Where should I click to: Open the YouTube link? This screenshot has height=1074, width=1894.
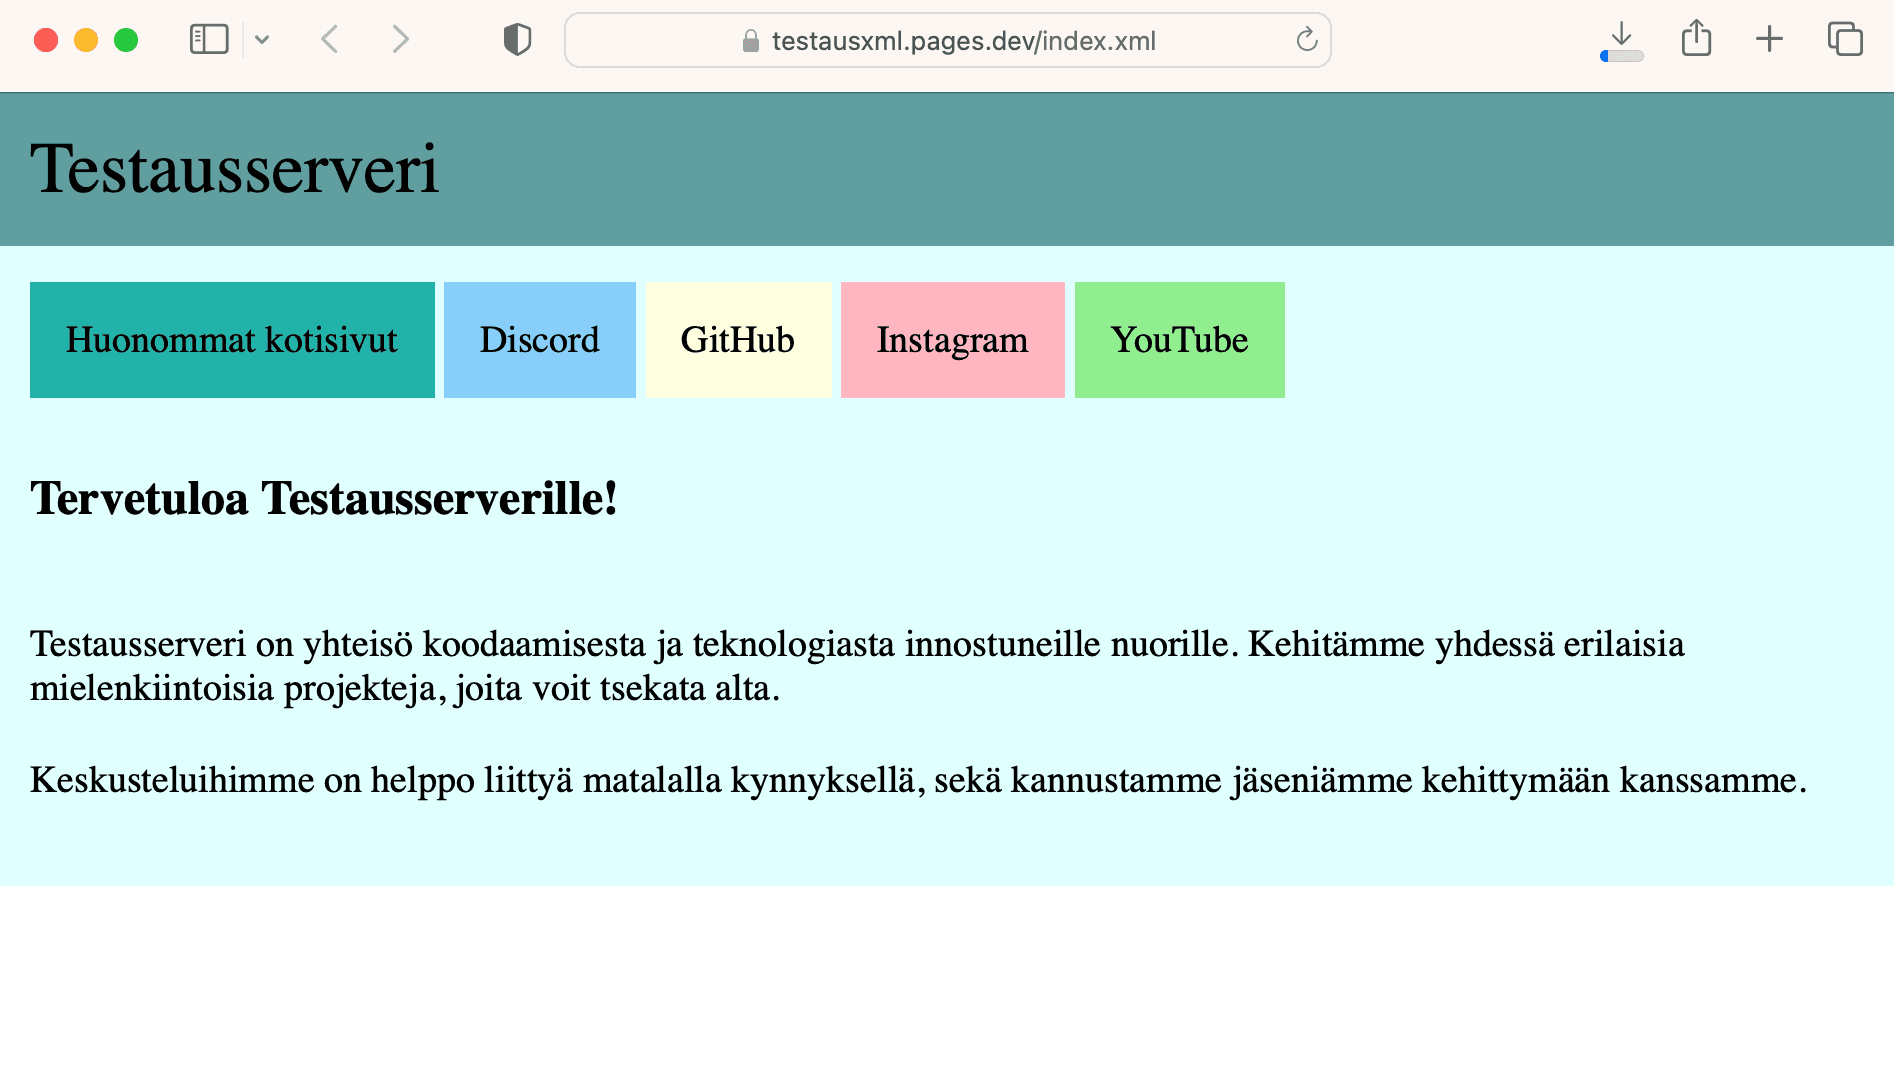[1179, 340]
